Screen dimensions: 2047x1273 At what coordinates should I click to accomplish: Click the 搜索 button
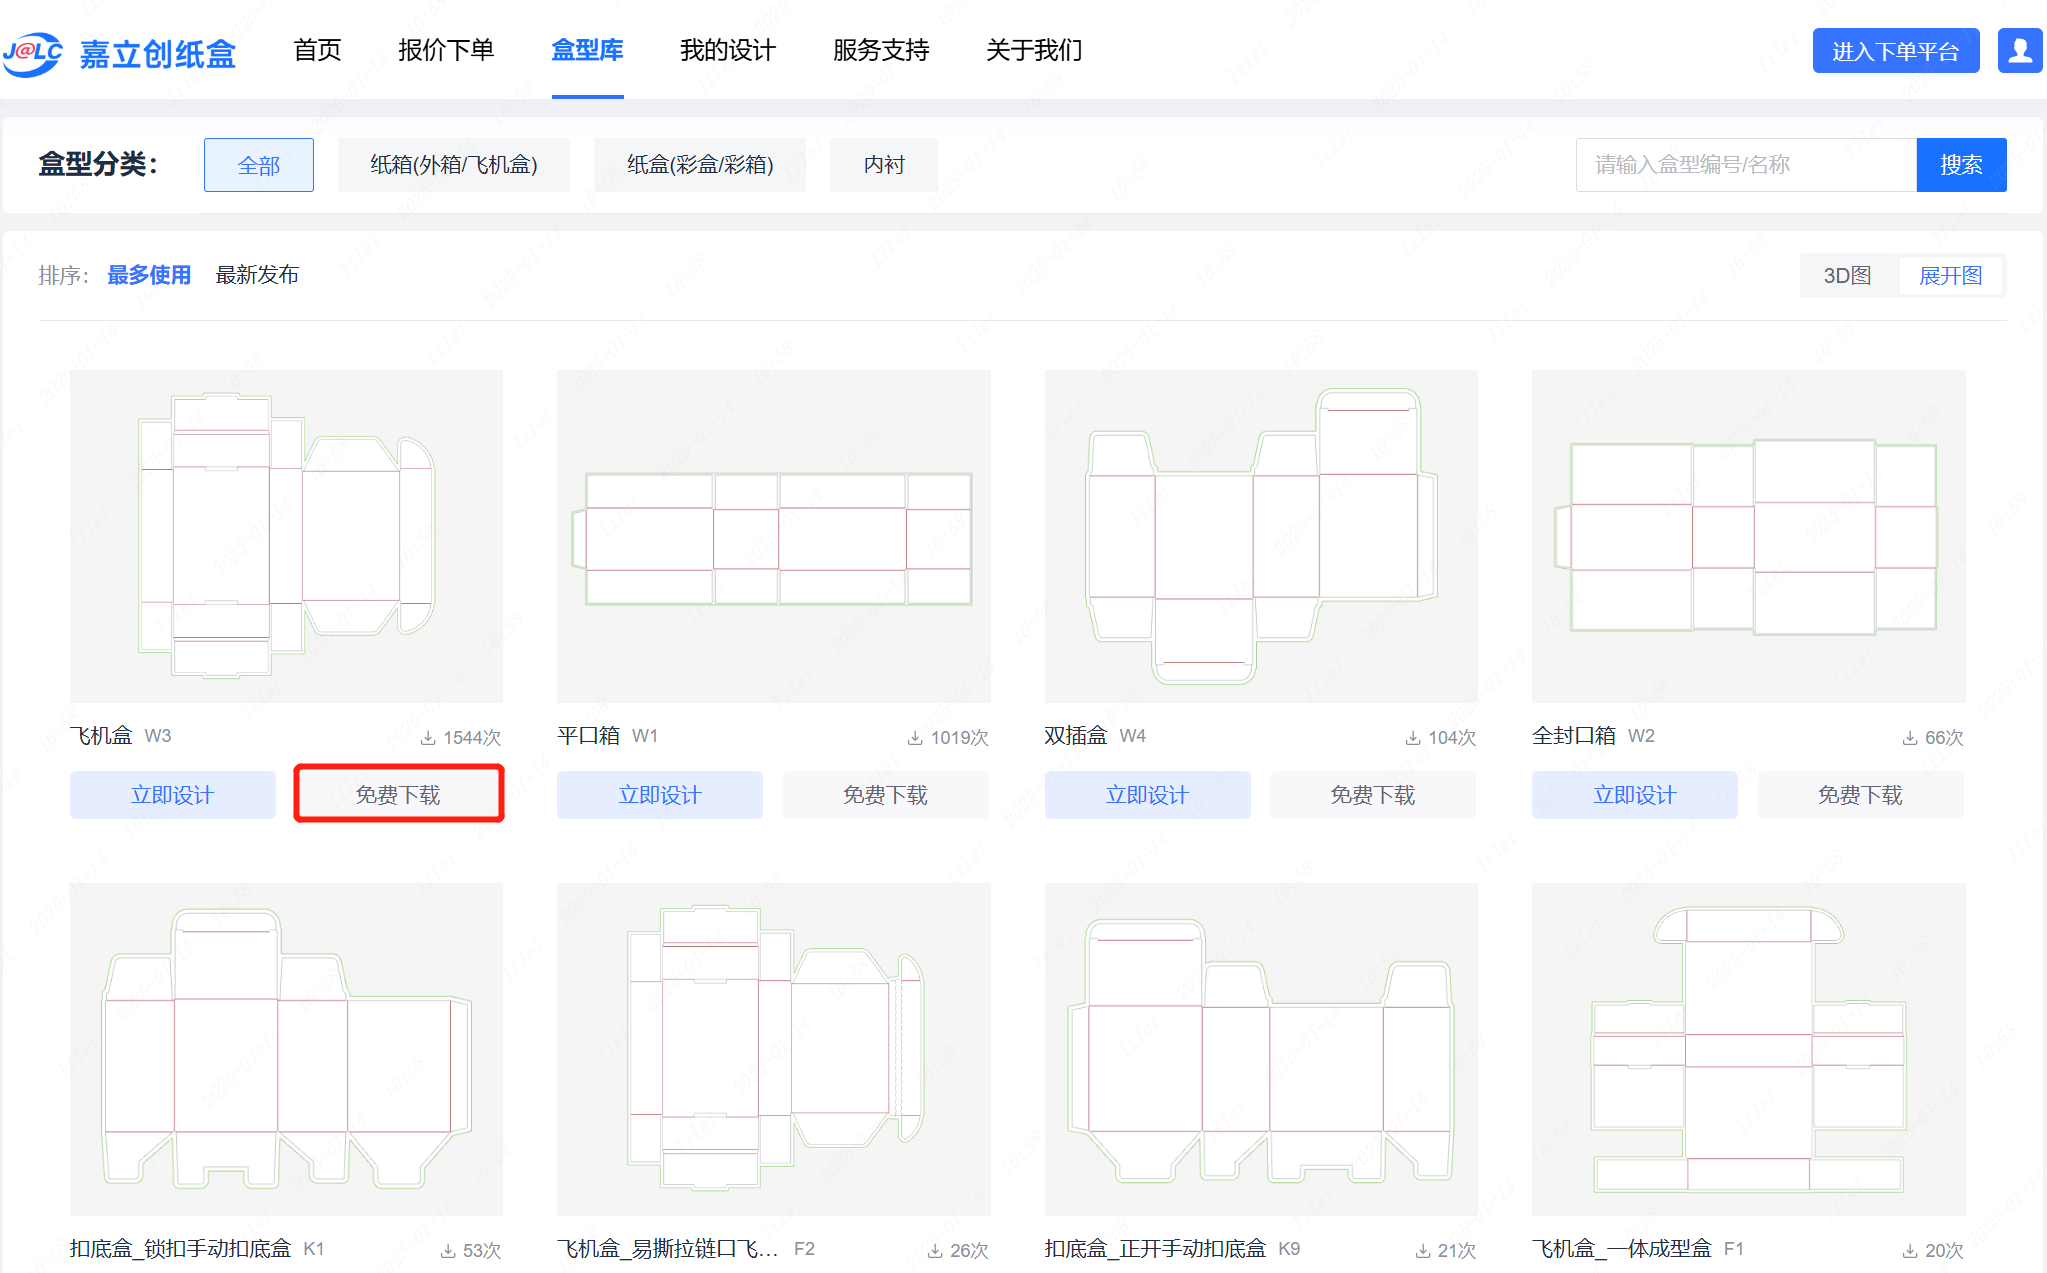pos(1961,165)
